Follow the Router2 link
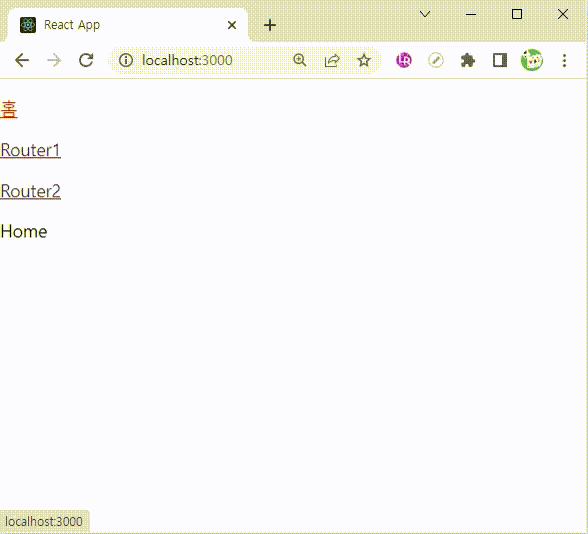The height and width of the screenshot is (534, 588). pos(30,191)
